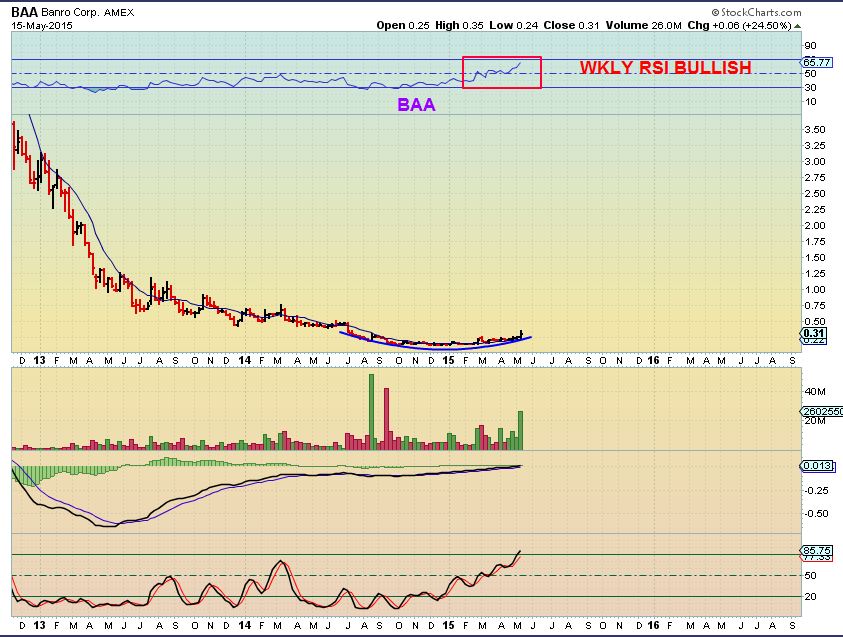The width and height of the screenshot is (843, 637).
Task: Click the 26025500 volume value tag
Action: click(x=822, y=411)
